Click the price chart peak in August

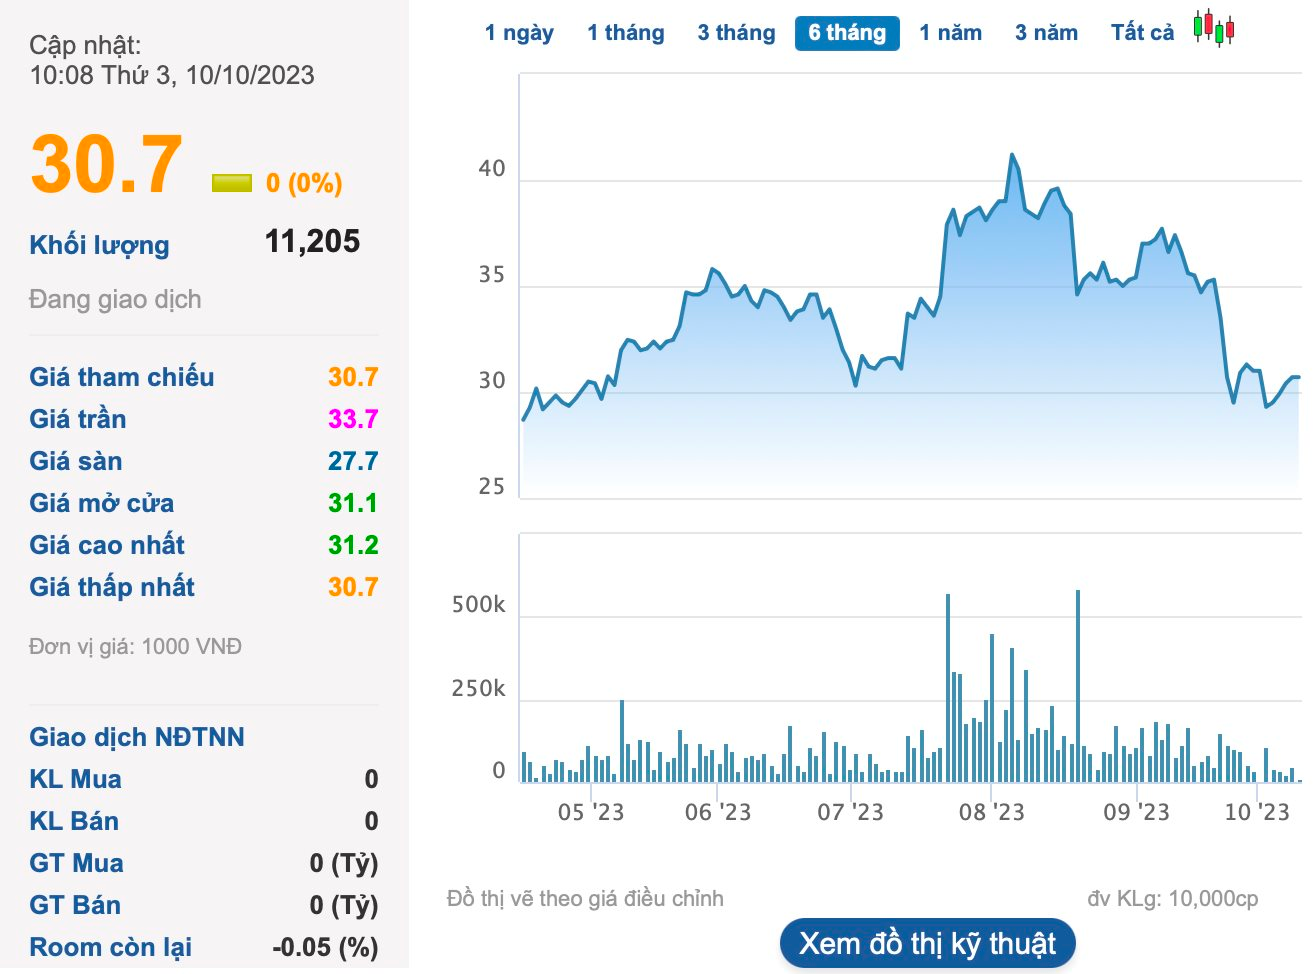click(1012, 155)
